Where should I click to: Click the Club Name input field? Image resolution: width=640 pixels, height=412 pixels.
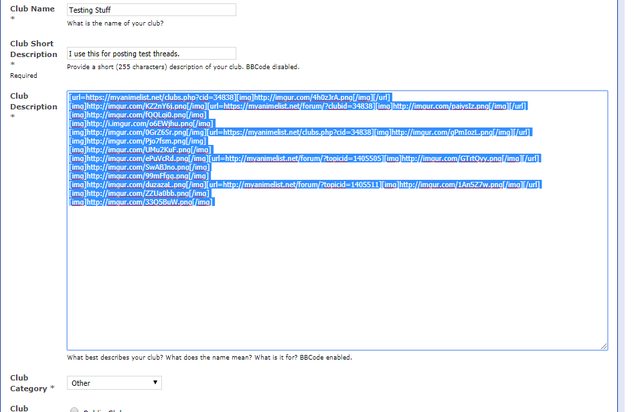click(x=151, y=9)
